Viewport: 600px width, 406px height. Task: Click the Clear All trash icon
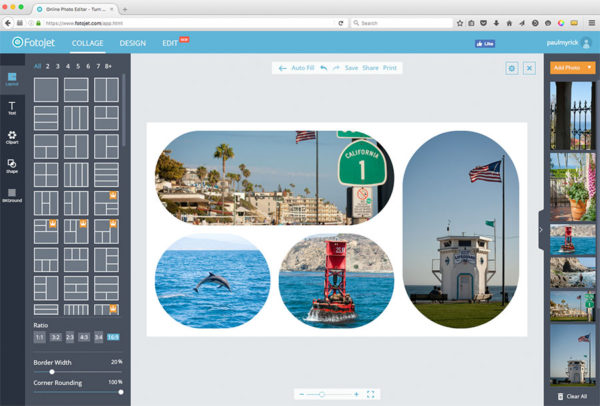pyautogui.click(x=561, y=396)
